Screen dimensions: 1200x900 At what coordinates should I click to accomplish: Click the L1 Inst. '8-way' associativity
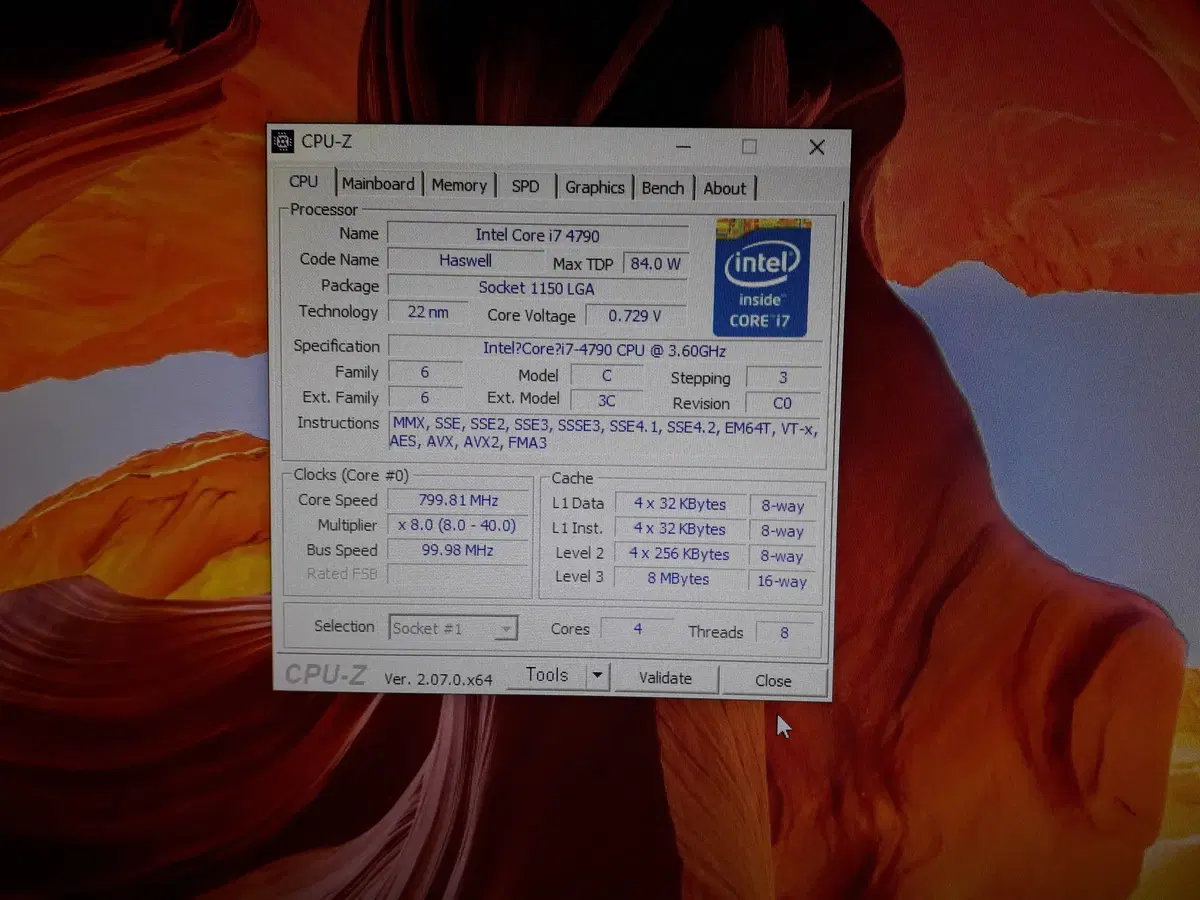(782, 531)
